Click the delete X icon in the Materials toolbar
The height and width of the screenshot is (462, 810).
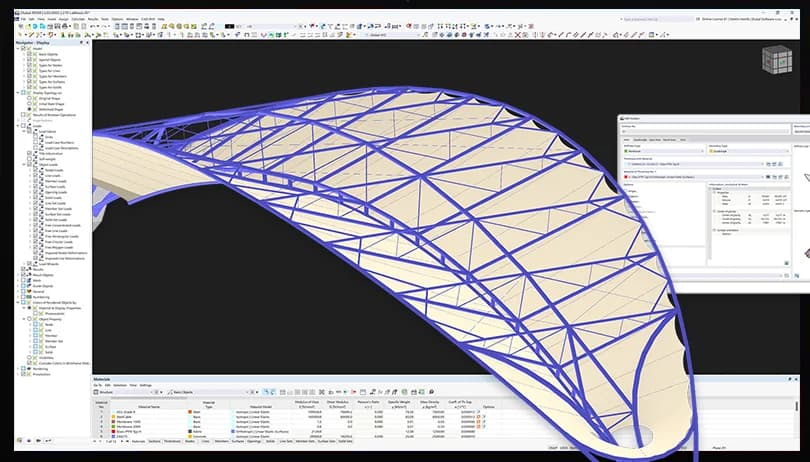(x=321, y=392)
